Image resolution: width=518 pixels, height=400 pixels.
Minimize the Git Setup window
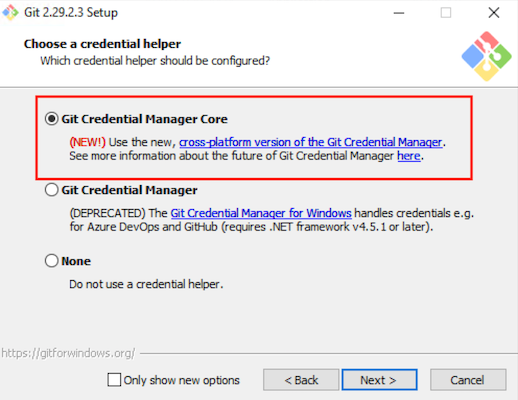pyautogui.click(x=399, y=13)
